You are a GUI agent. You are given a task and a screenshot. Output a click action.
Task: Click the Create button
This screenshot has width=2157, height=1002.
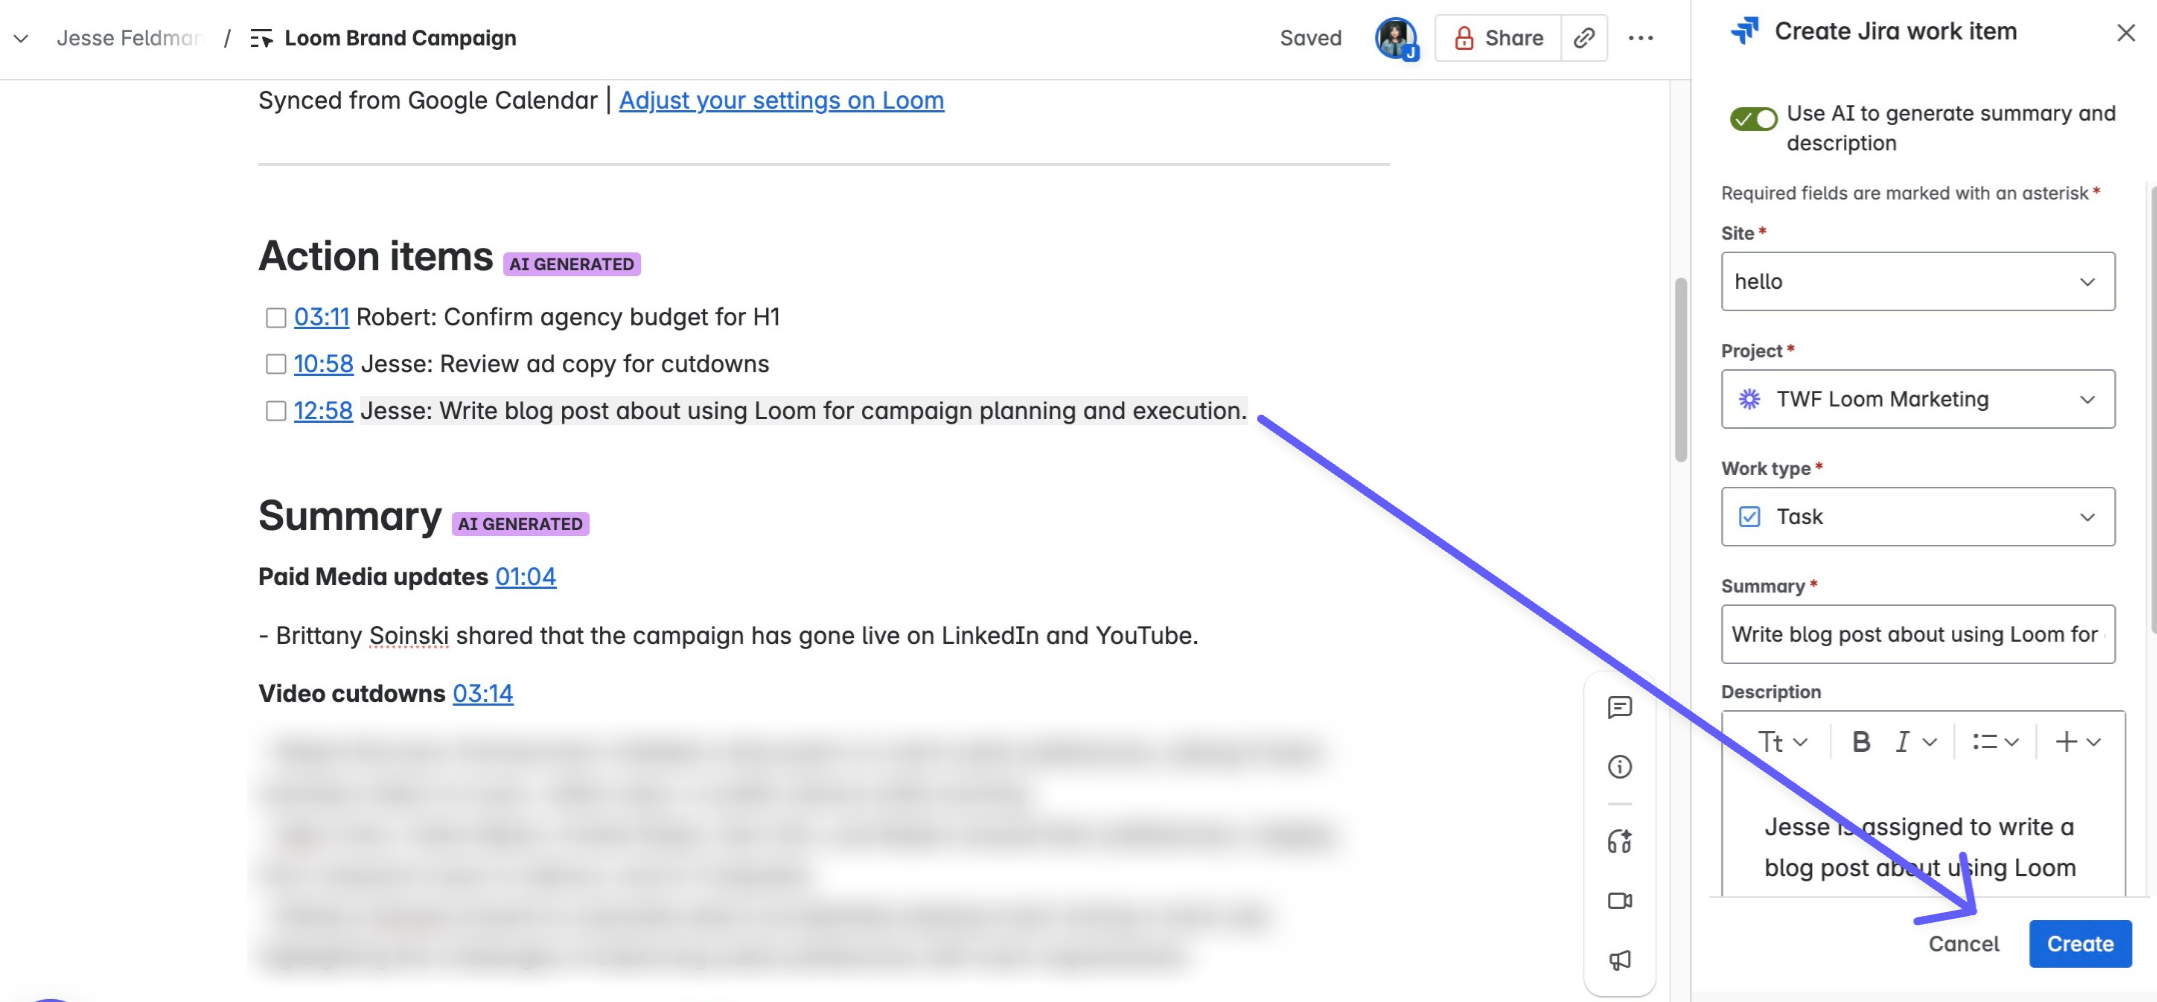tap(2079, 944)
